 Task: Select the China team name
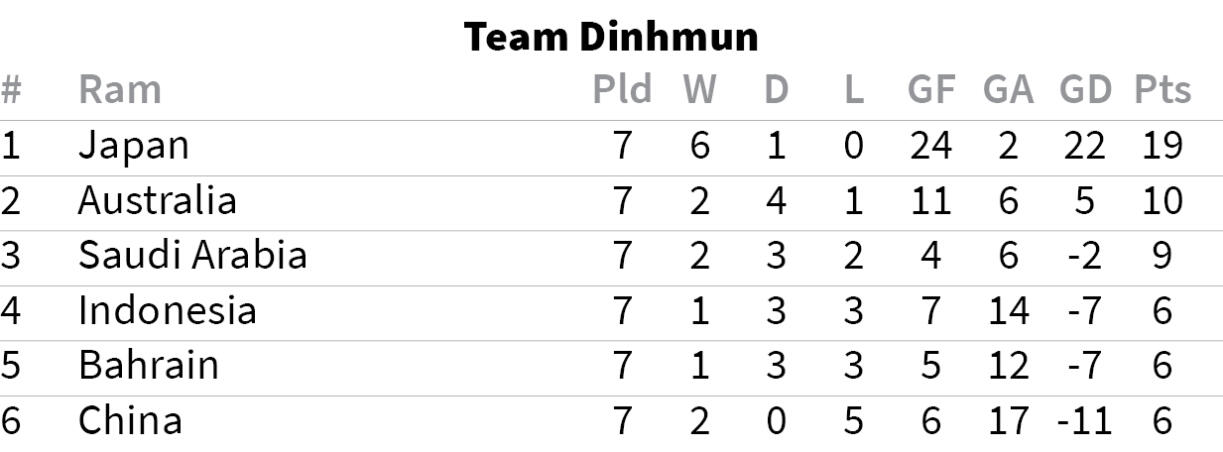[130, 420]
